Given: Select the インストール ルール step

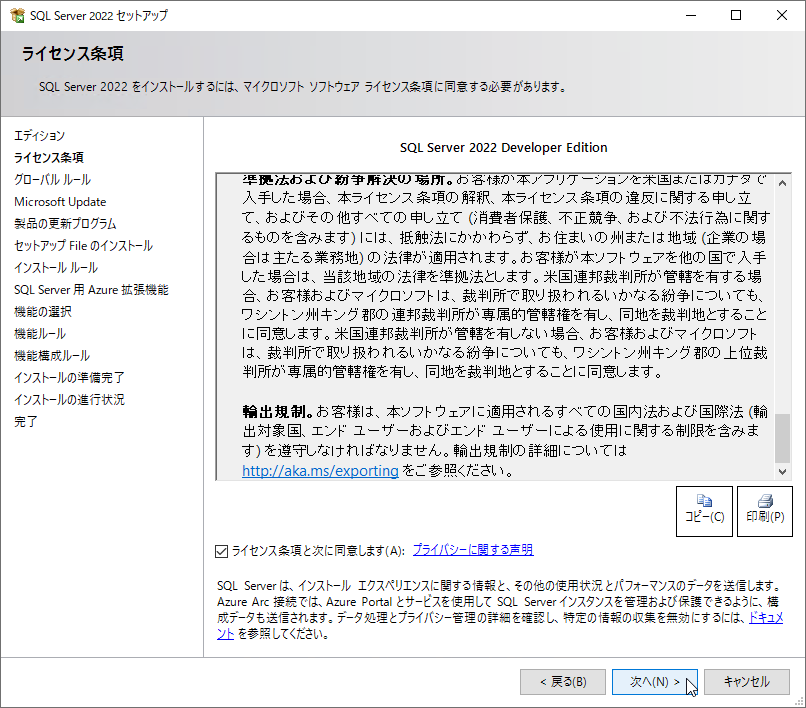Looking at the screenshot, I should pyautogui.click(x=56, y=268).
